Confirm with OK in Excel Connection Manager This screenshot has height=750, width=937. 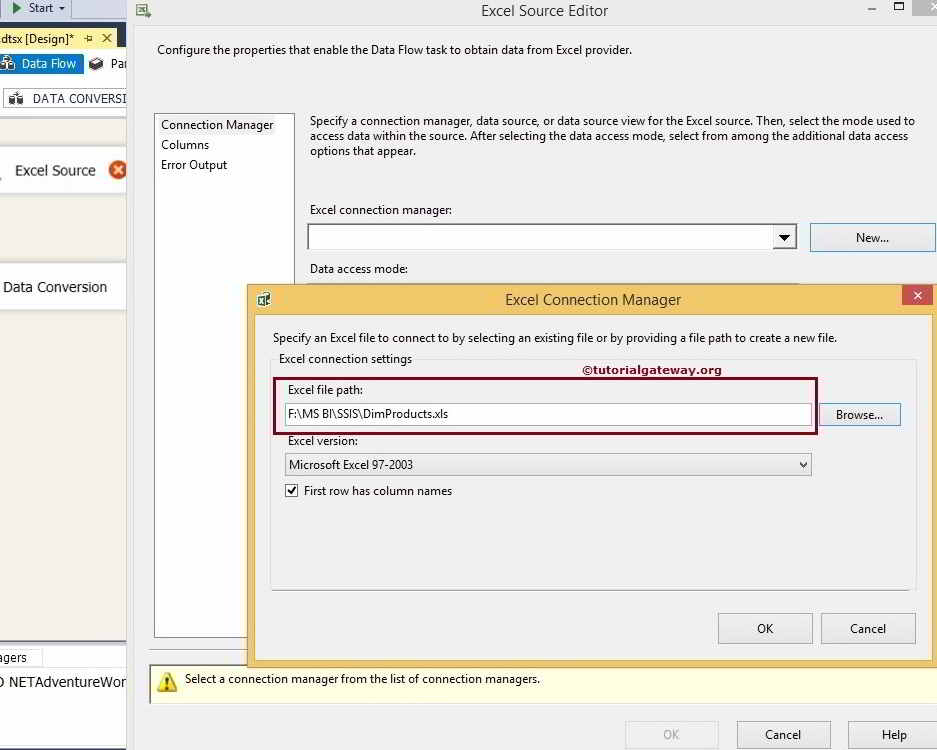(764, 628)
